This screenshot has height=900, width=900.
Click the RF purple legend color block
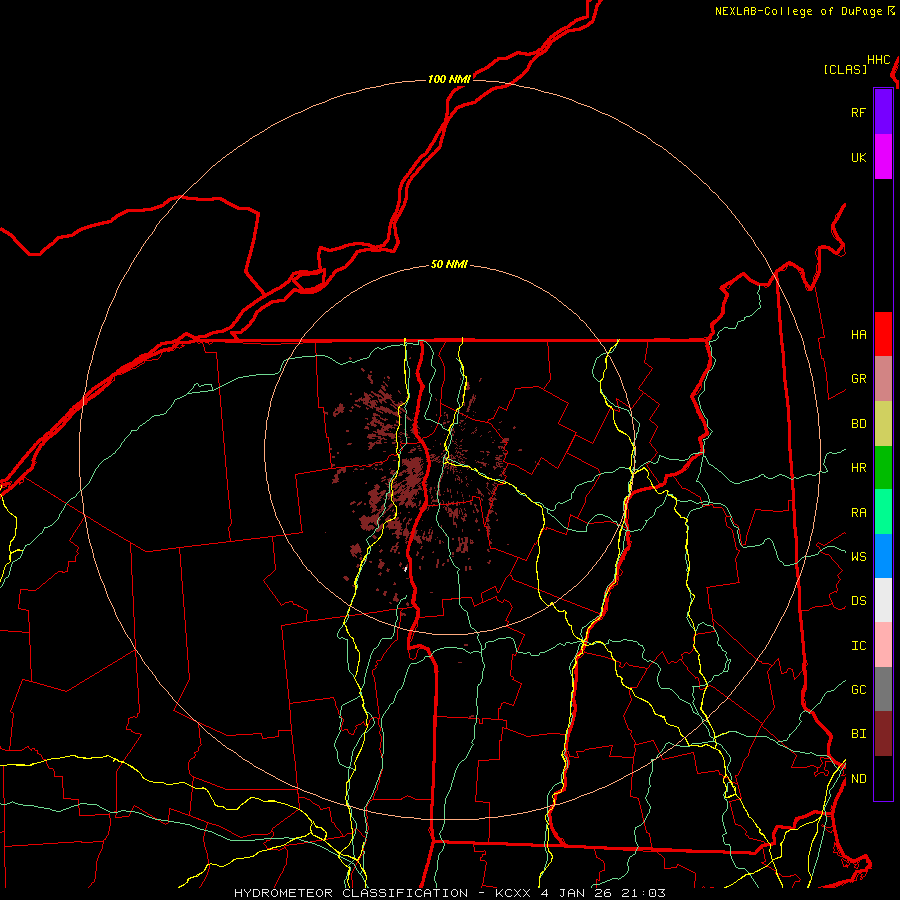883,112
